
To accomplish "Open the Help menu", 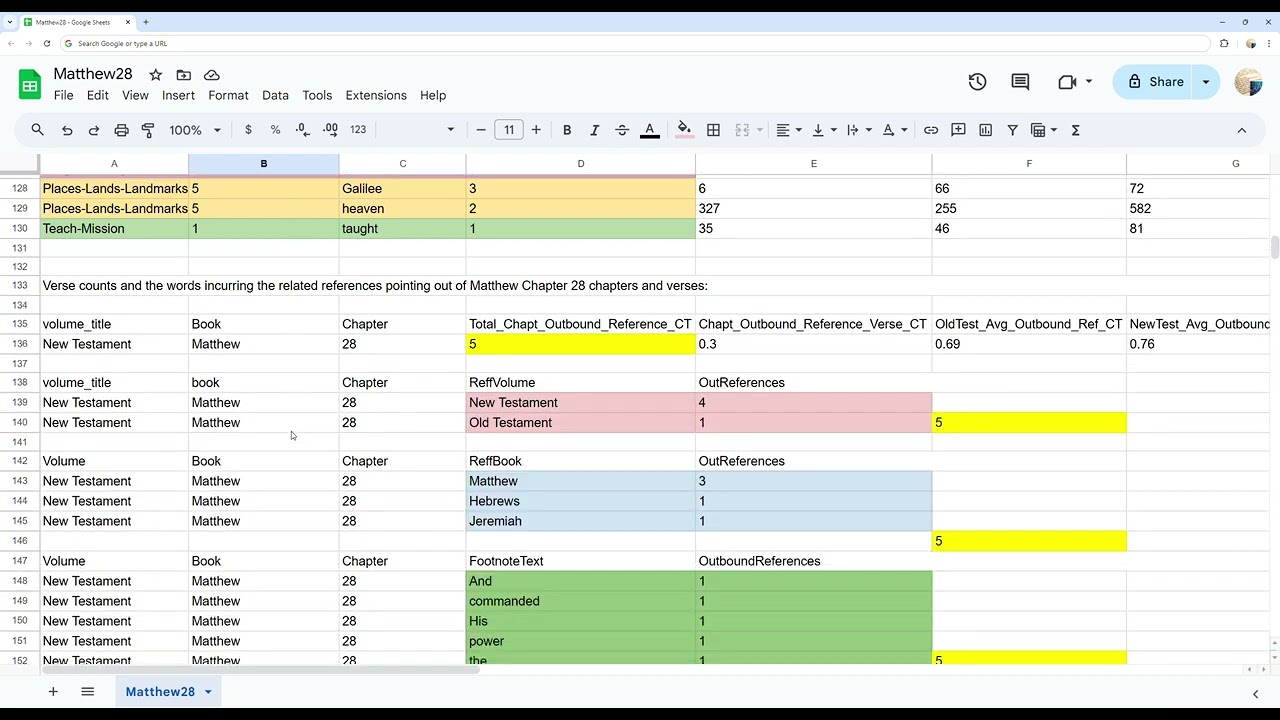I will 433,95.
